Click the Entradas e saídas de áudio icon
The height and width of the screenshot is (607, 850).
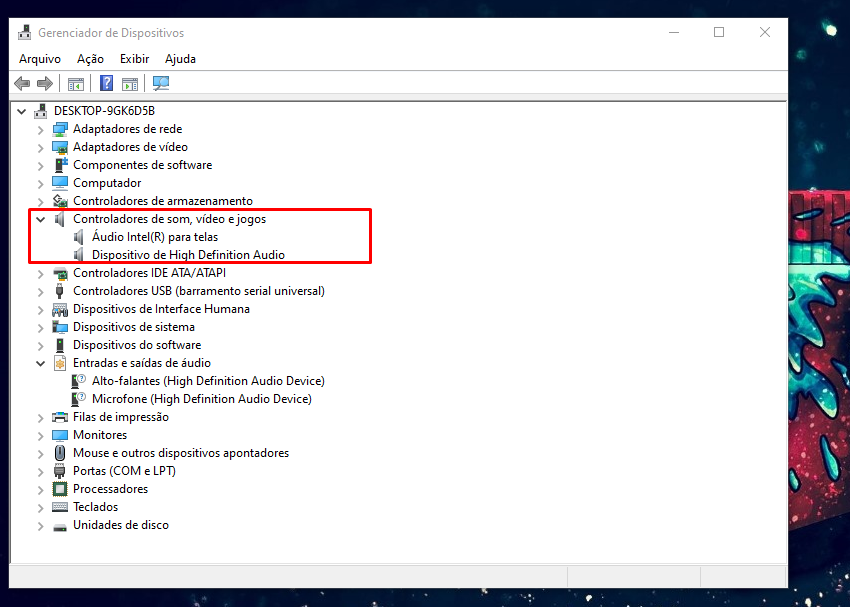tap(60, 363)
